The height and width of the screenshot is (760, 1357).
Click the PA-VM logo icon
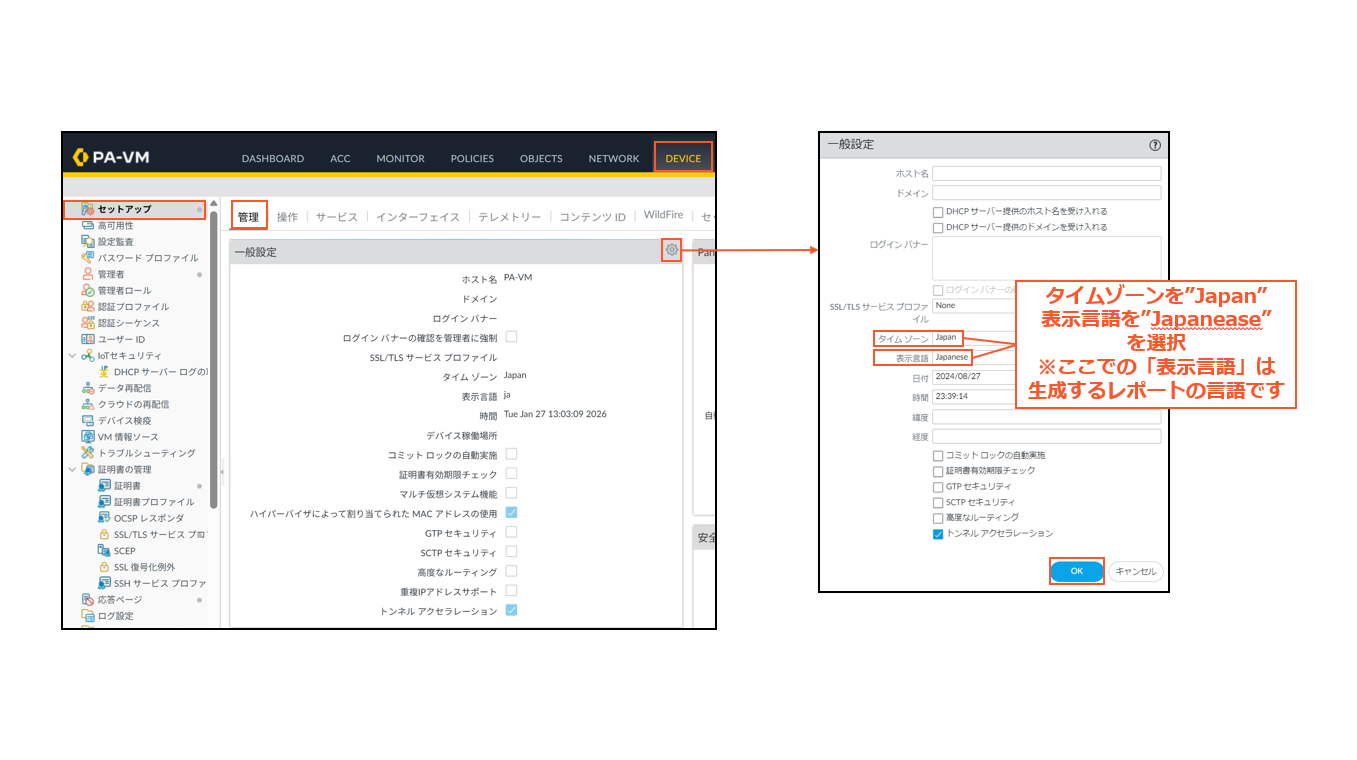[81, 157]
